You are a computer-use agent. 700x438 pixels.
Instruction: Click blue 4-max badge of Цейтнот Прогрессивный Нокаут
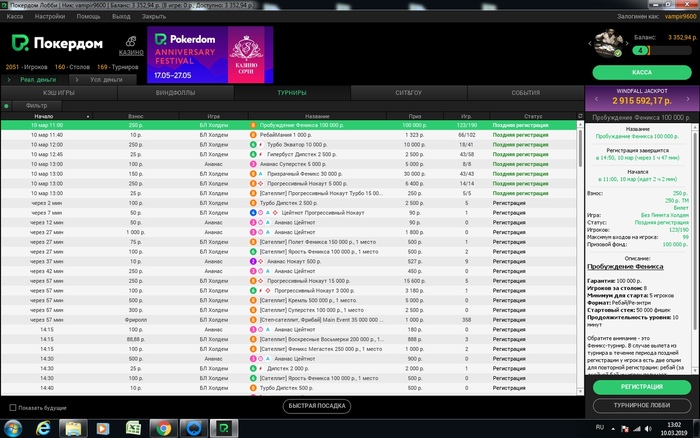click(253, 213)
